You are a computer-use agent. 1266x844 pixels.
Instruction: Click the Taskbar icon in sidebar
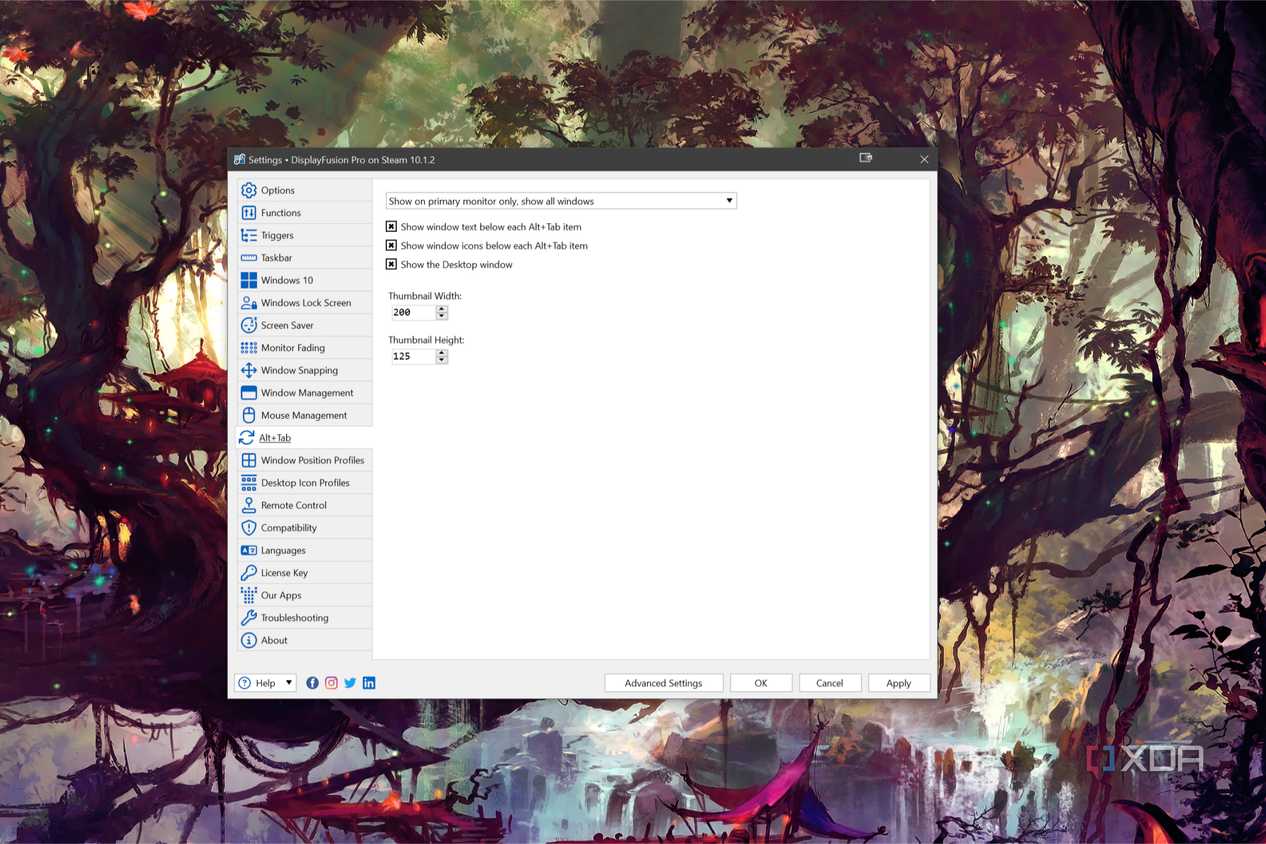(249, 258)
